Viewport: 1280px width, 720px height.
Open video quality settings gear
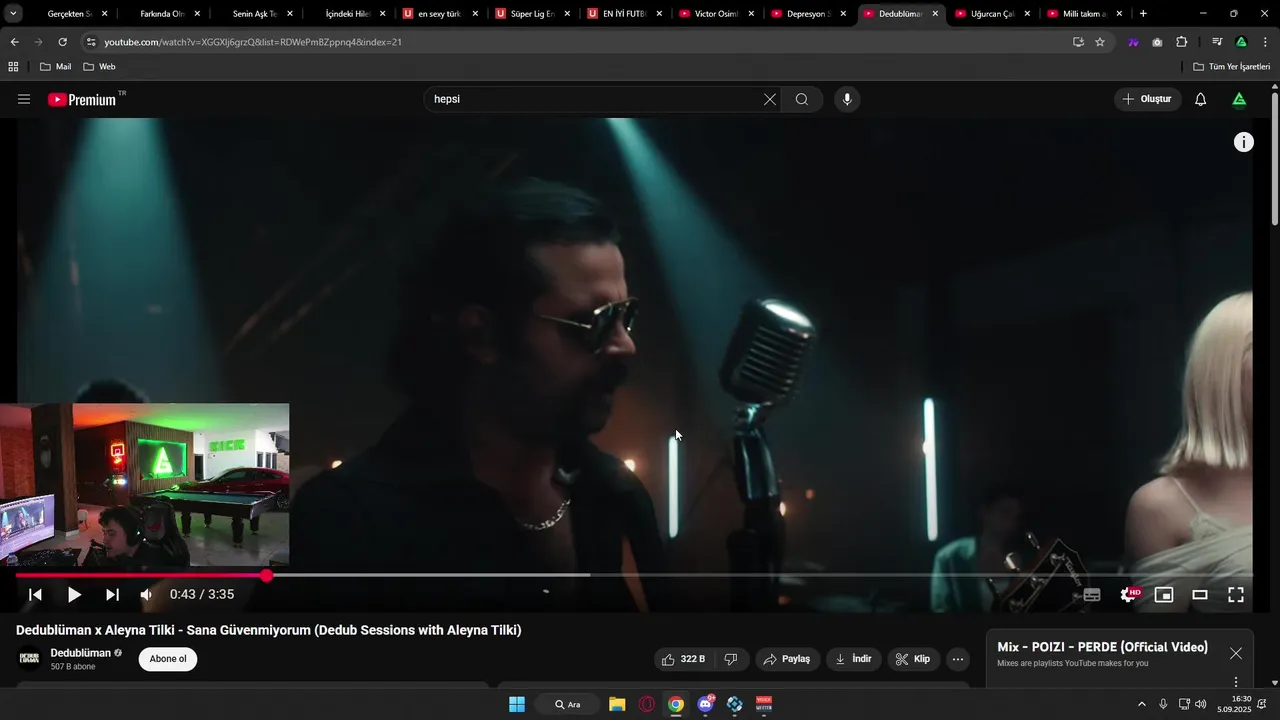(1129, 594)
